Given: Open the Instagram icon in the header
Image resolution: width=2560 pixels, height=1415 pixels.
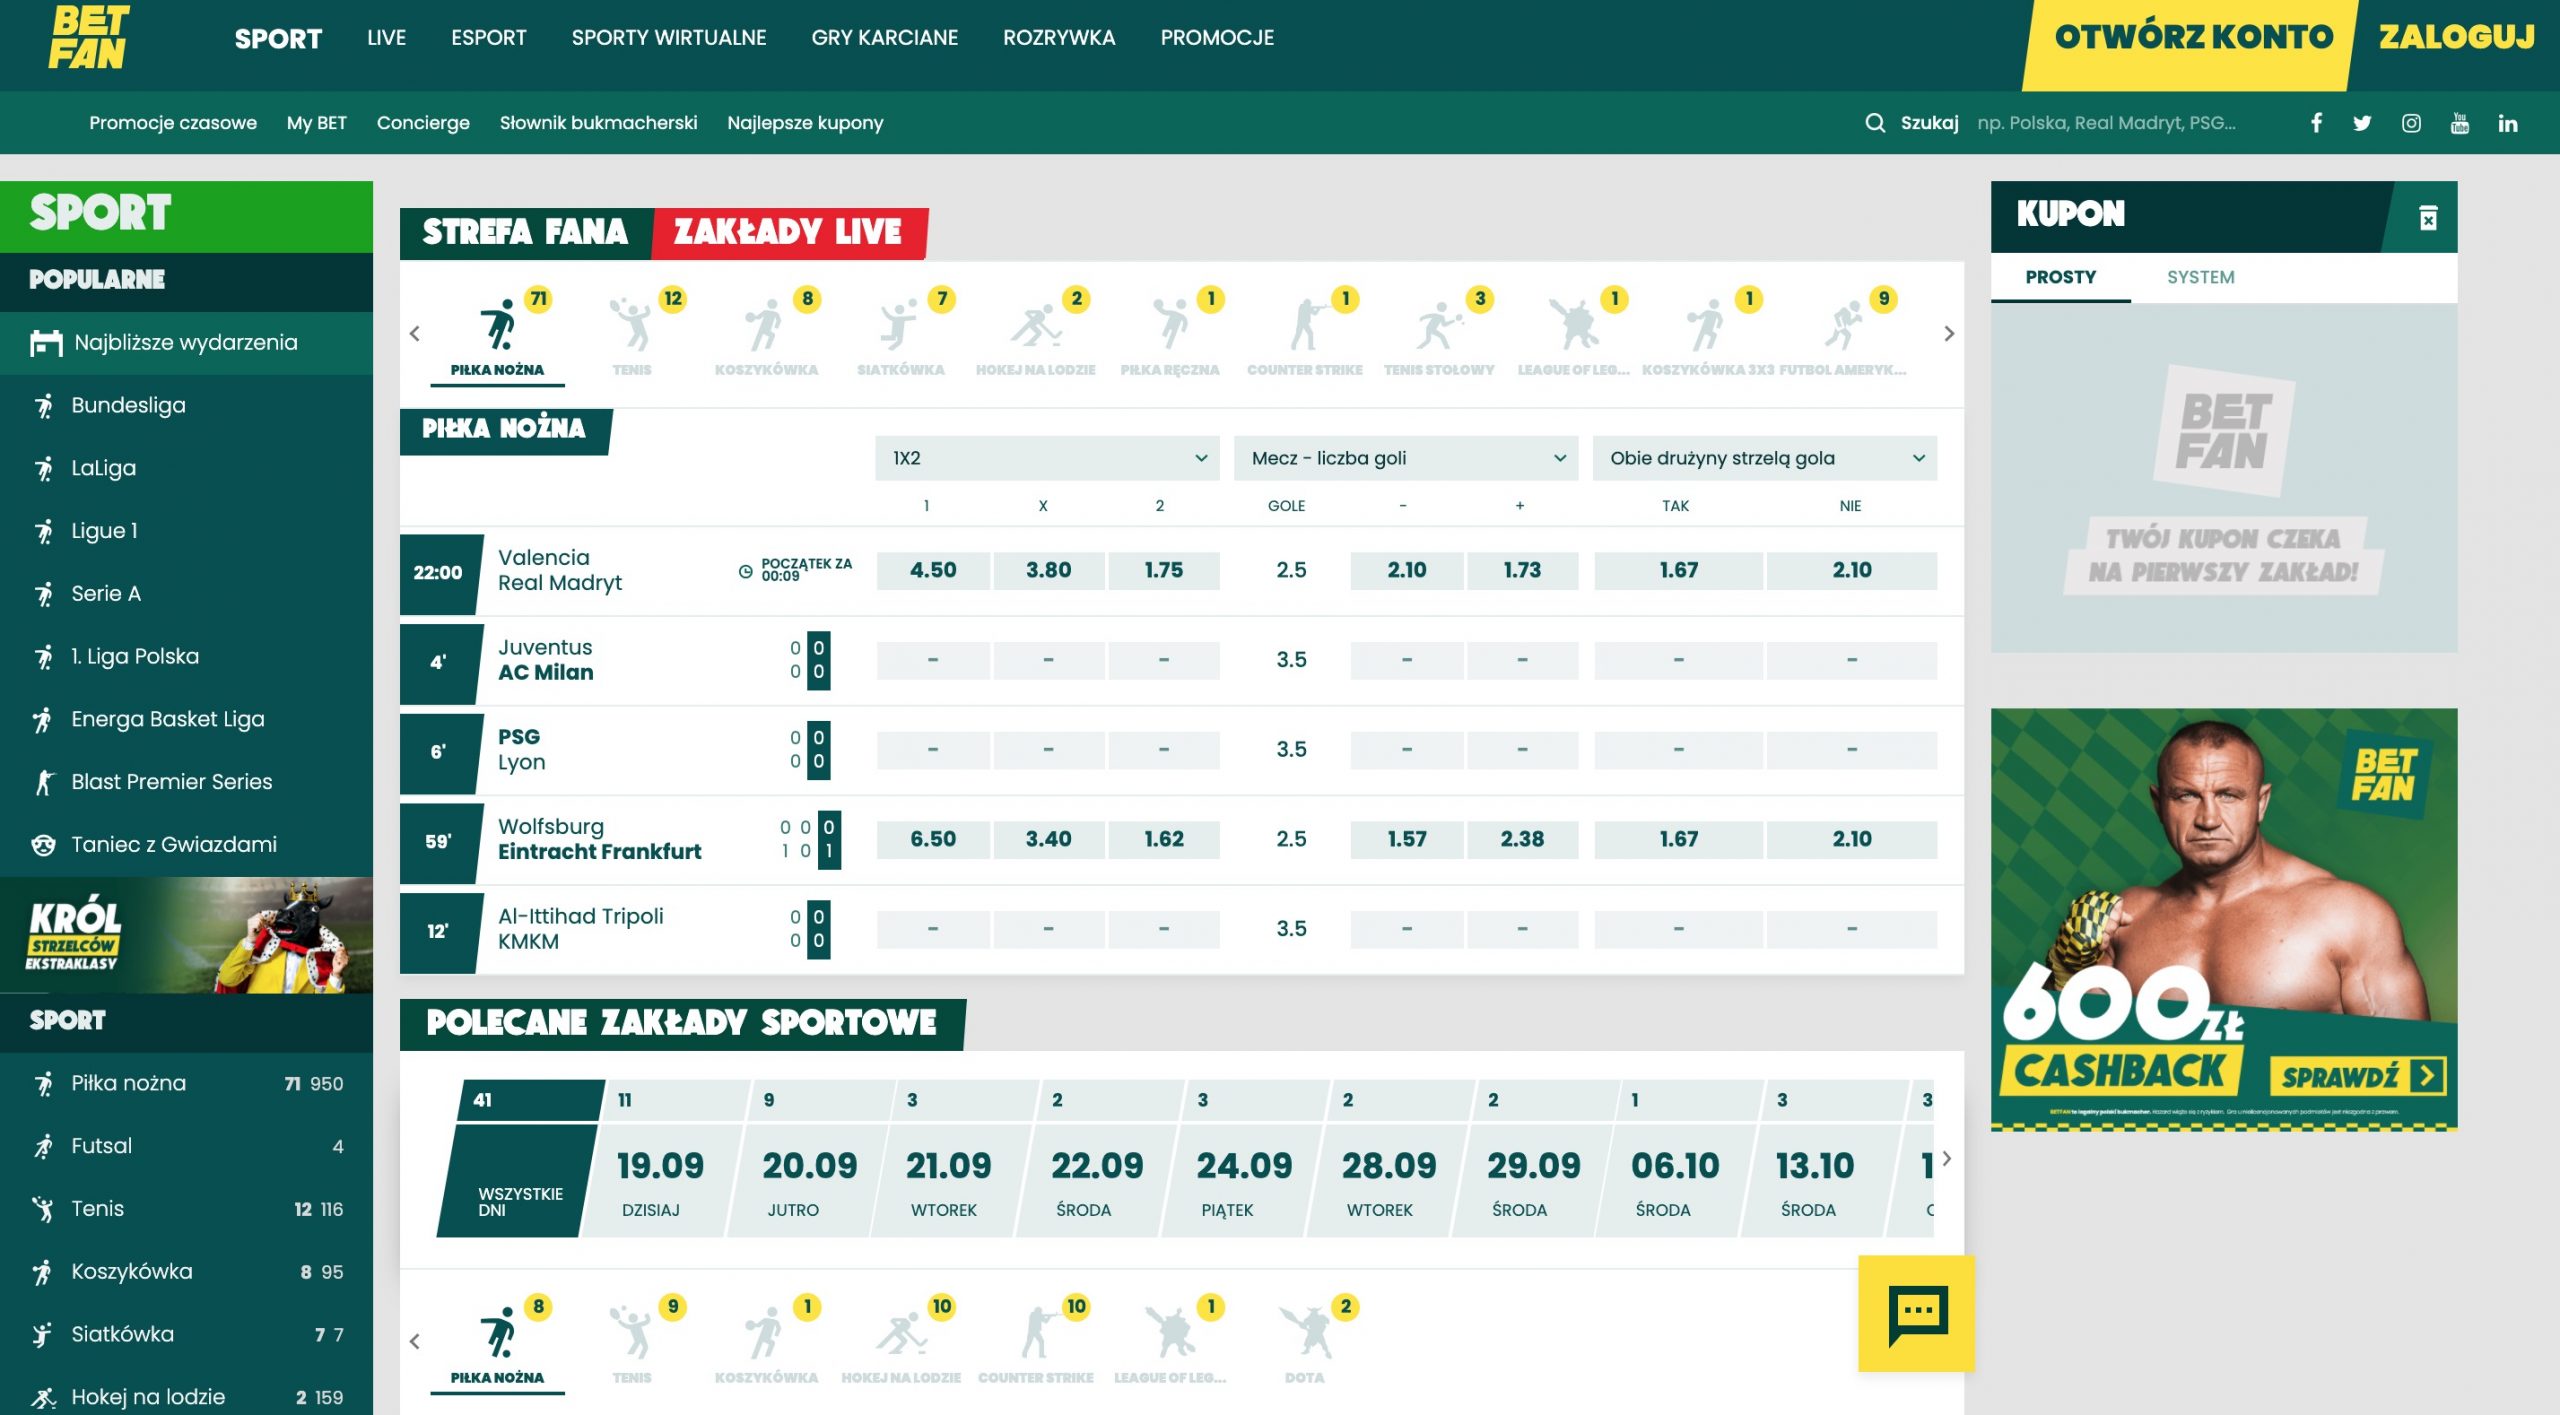Looking at the screenshot, I should point(2411,123).
